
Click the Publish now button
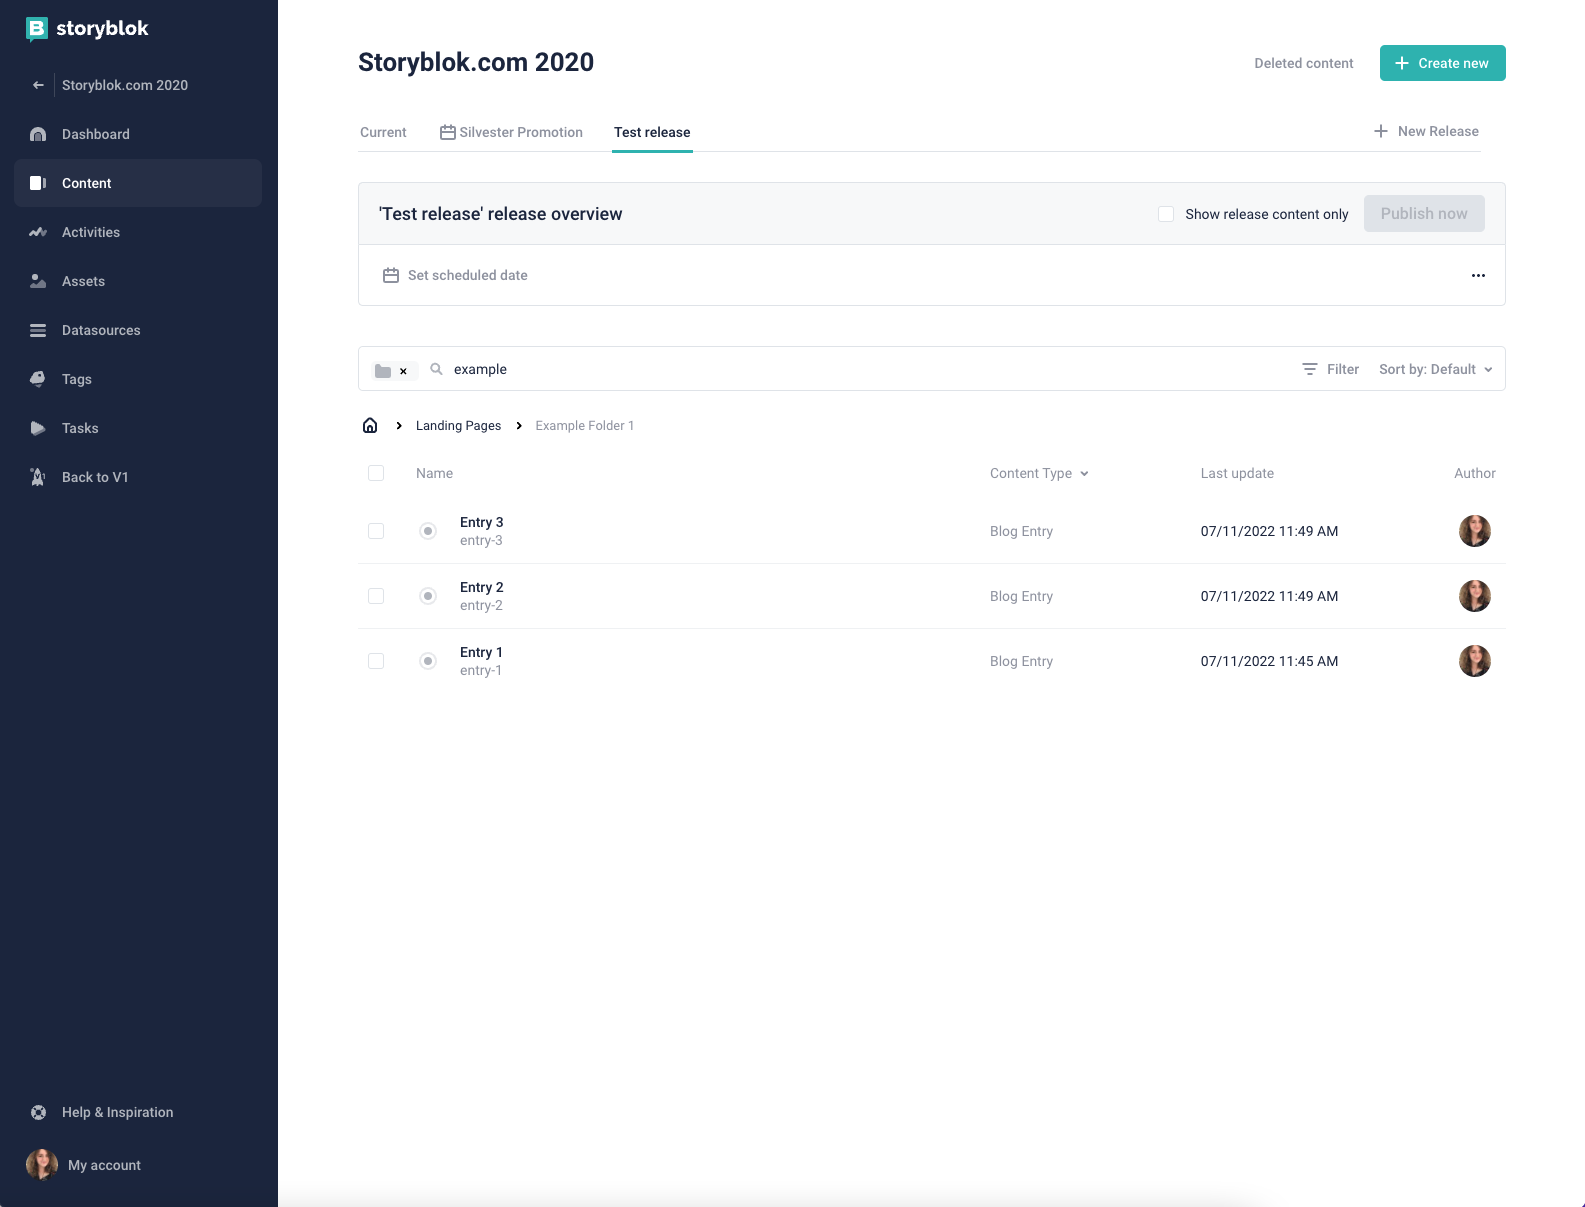coord(1424,213)
